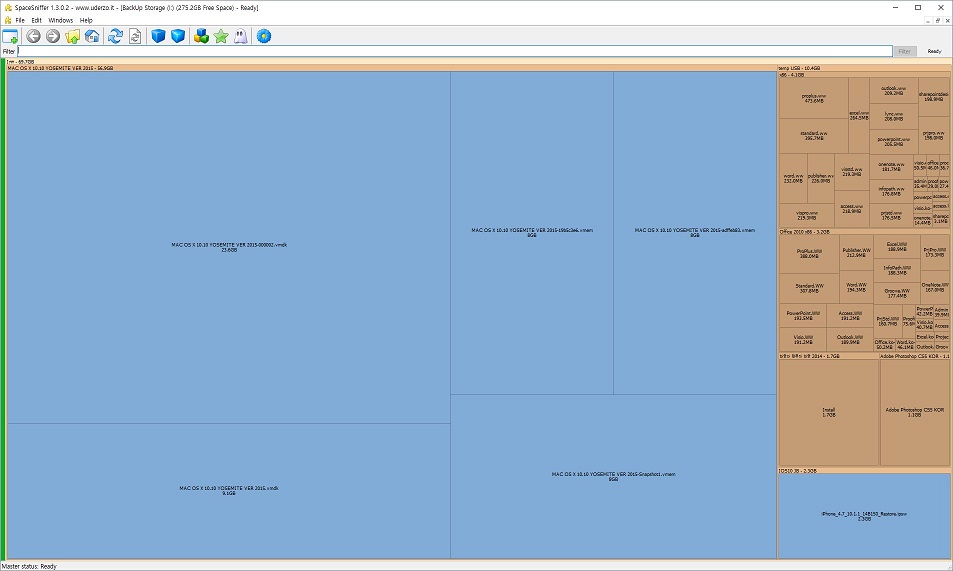The height and width of the screenshot is (571, 953).
Task: Select the YOSEMITE VER 2015.vmdk 9.1GB block
Action: pyautogui.click(x=229, y=491)
